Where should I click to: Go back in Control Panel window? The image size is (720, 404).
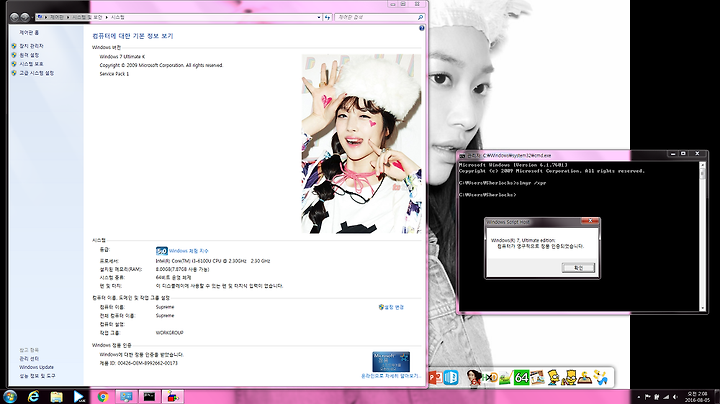point(14,17)
